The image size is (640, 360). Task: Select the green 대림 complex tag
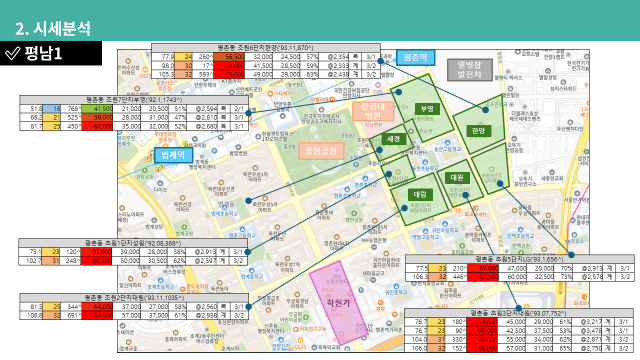point(420,194)
